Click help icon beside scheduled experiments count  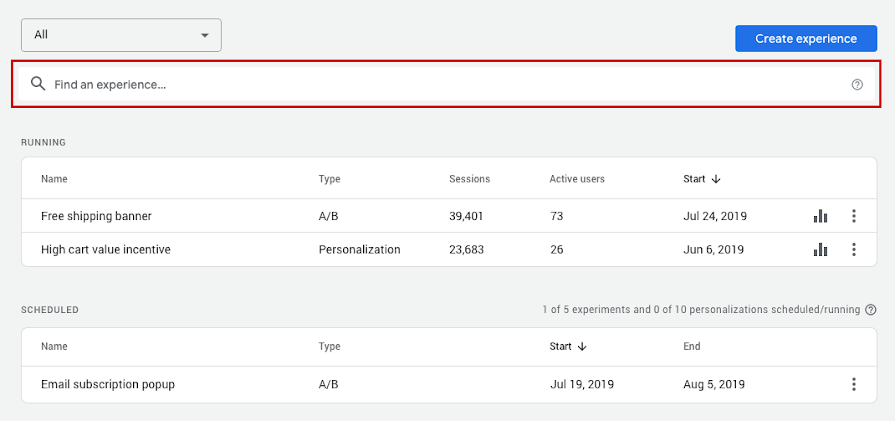pyautogui.click(x=871, y=310)
